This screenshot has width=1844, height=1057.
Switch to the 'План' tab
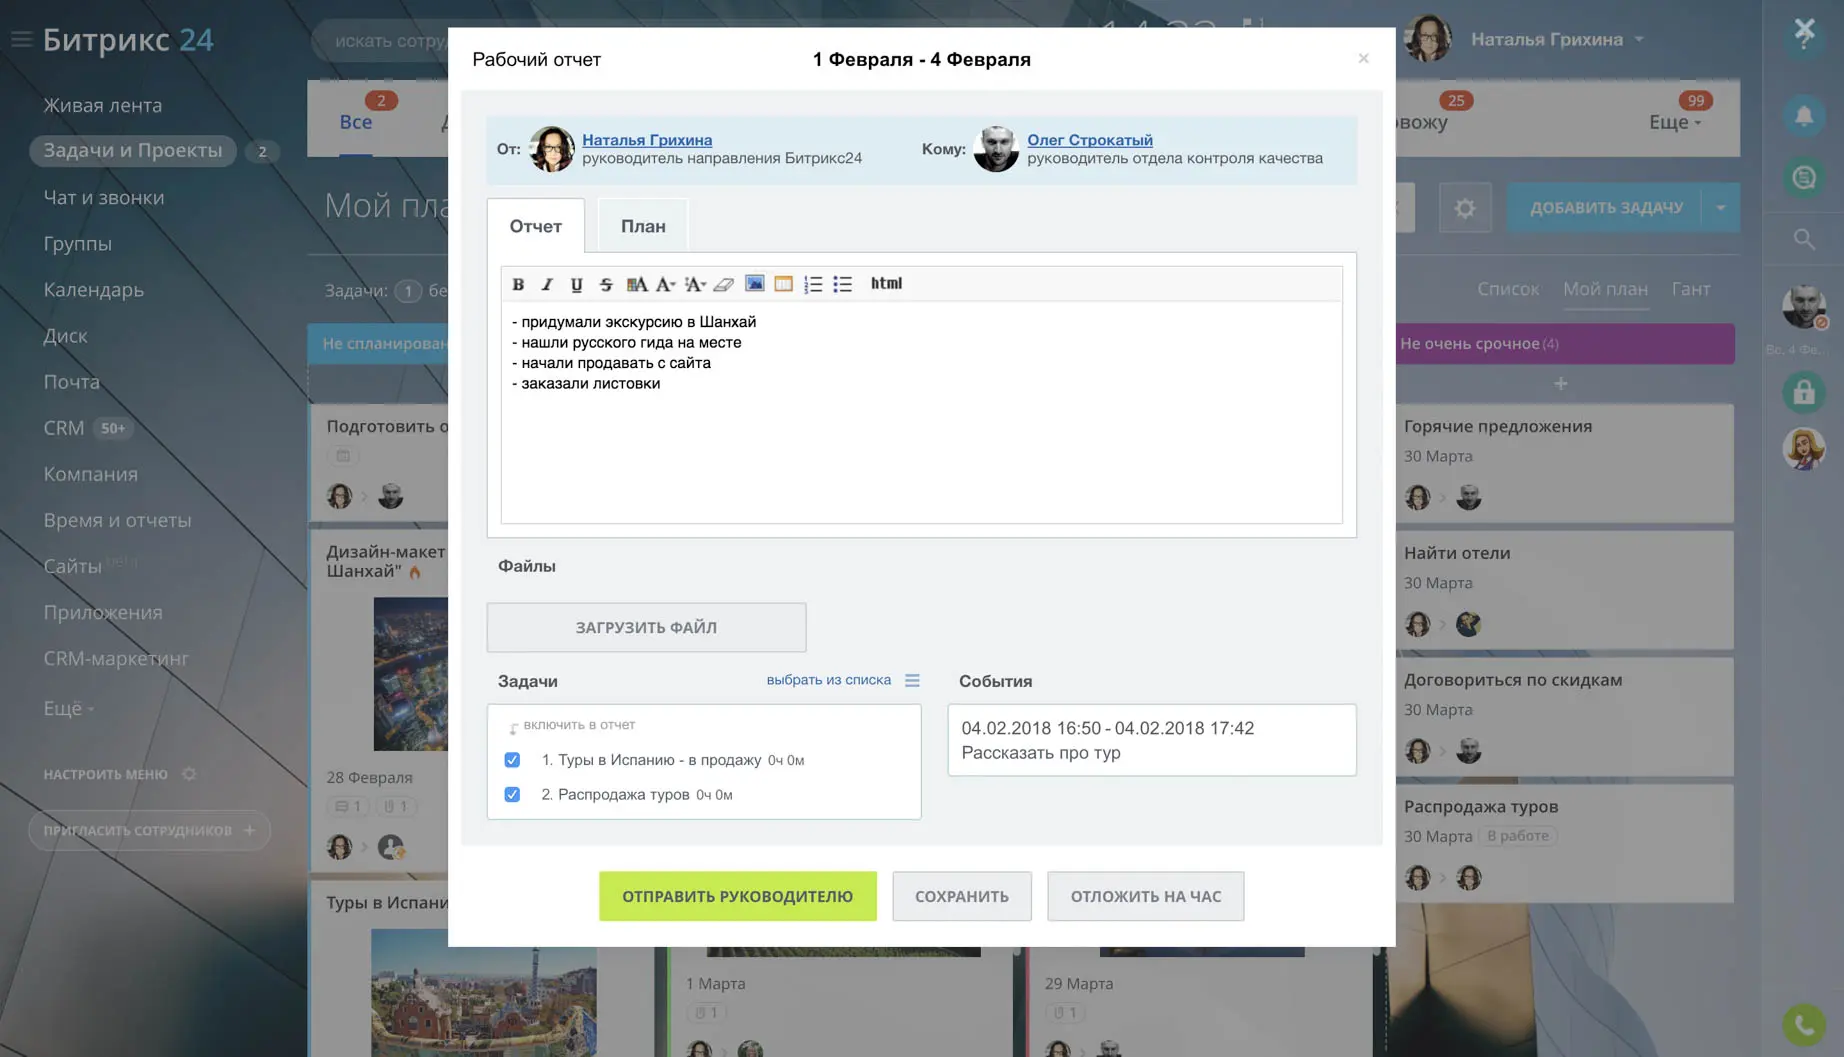click(642, 226)
